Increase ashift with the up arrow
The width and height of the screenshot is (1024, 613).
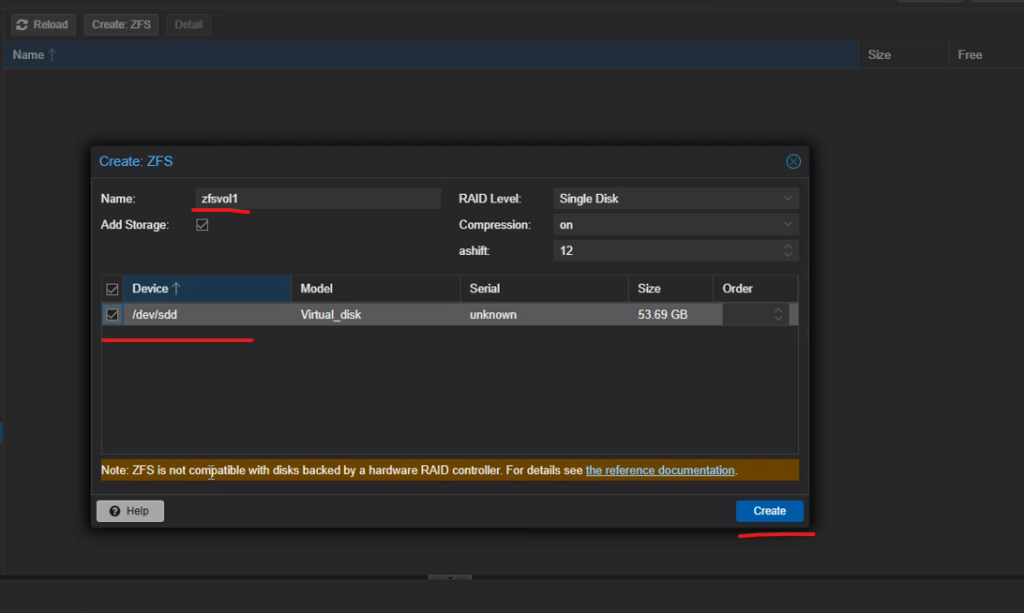pyautogui.click(x=788, y=246)
